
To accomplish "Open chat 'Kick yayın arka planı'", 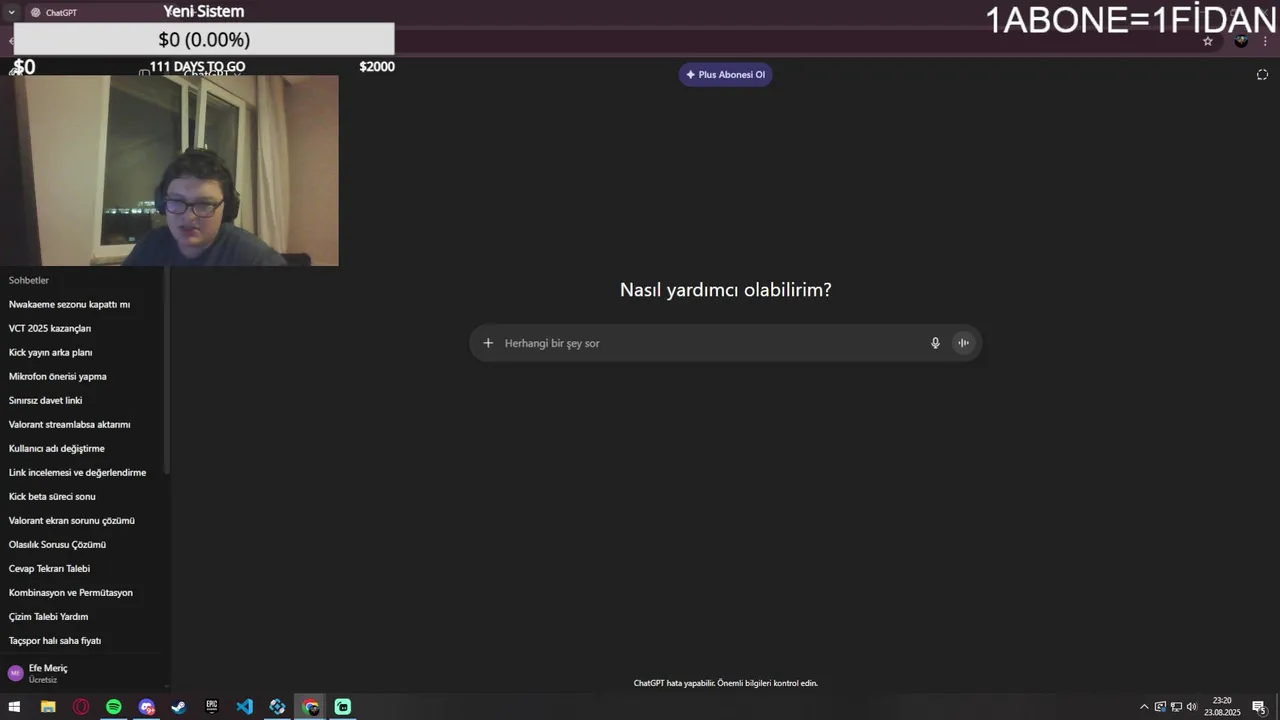I will pyautogui.click(x=50, y=352).
